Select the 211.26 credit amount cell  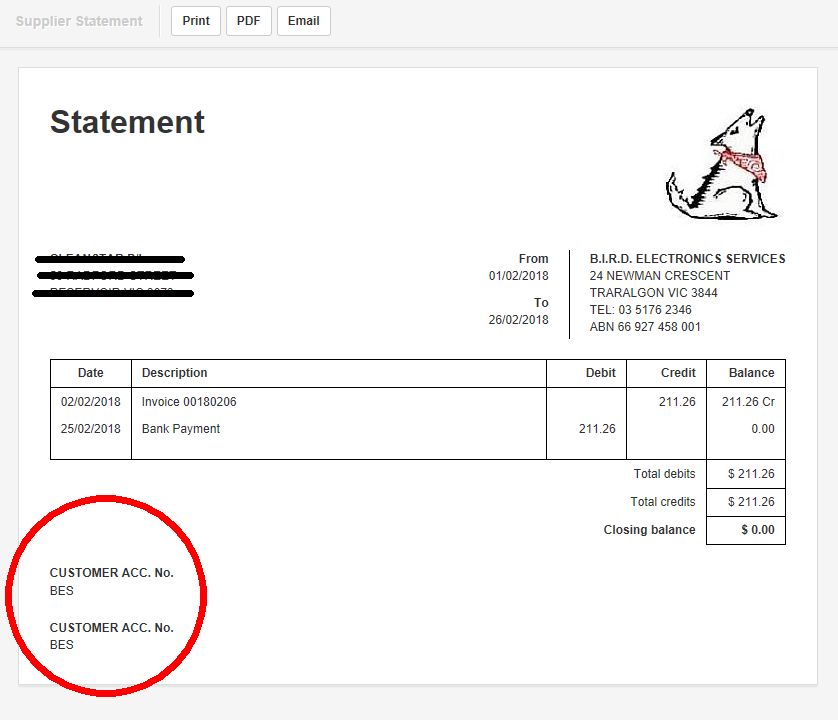tap(677, 402)
